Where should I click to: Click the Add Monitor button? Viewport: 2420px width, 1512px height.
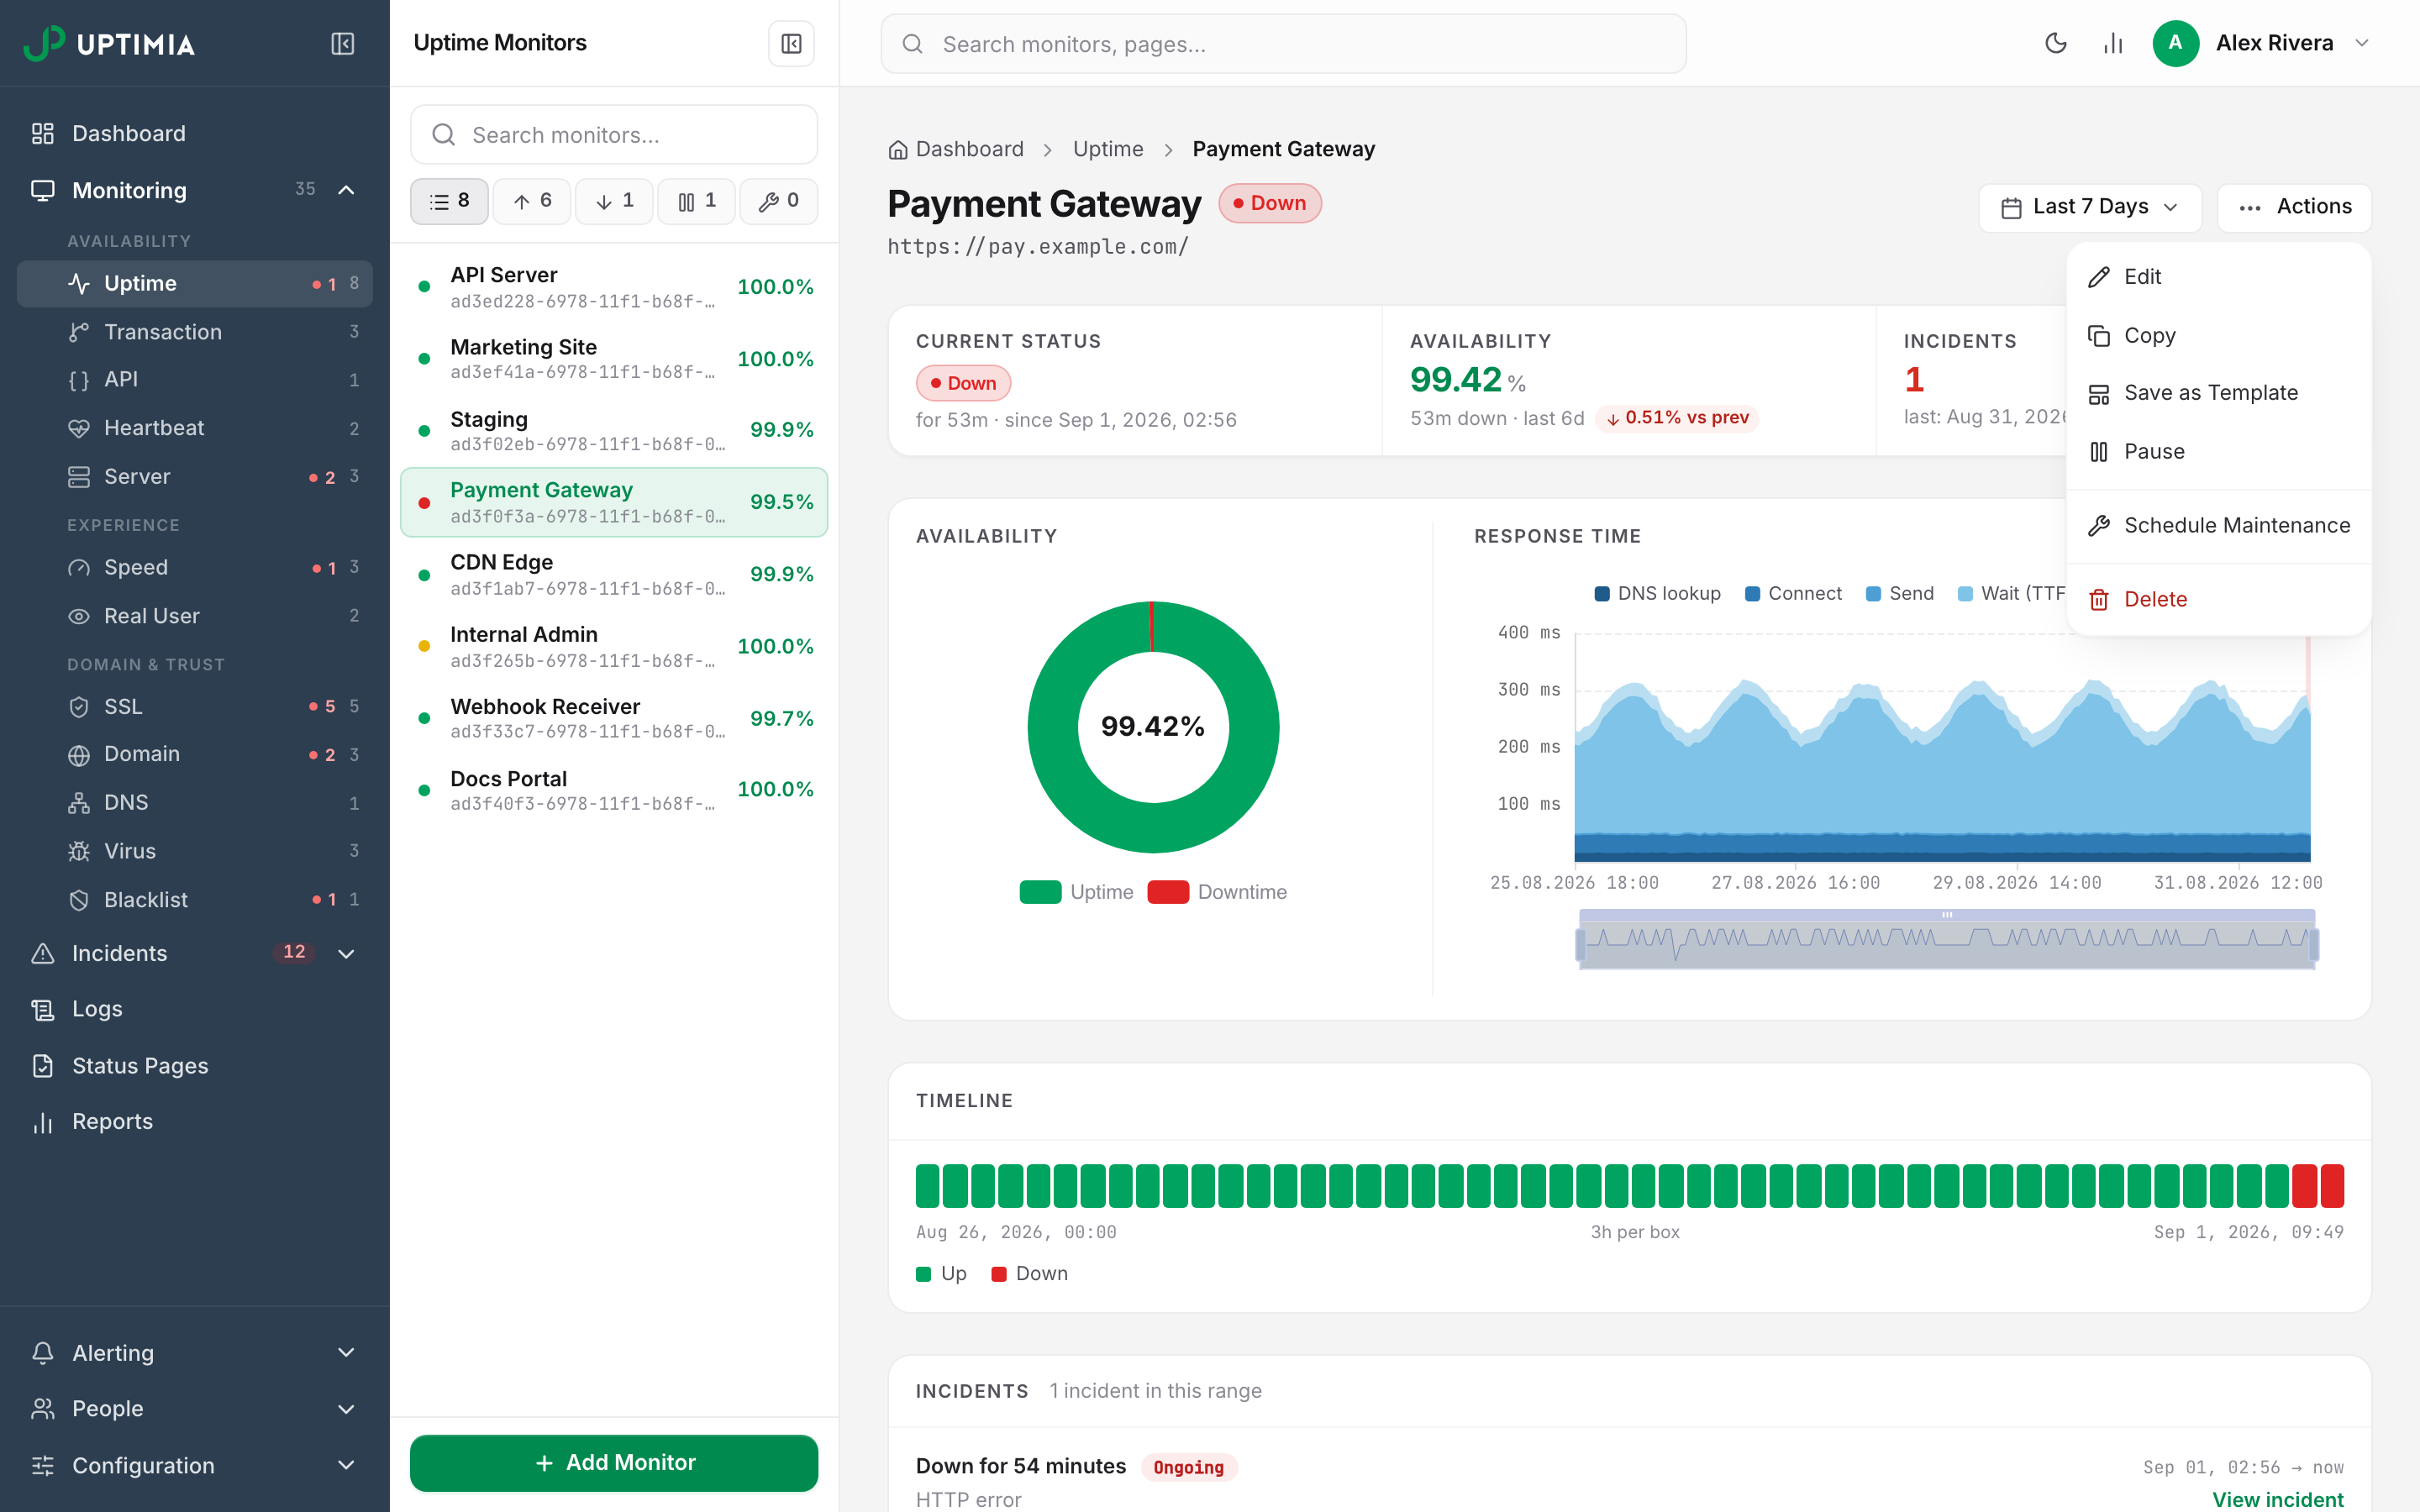[x=614, y=1463]
